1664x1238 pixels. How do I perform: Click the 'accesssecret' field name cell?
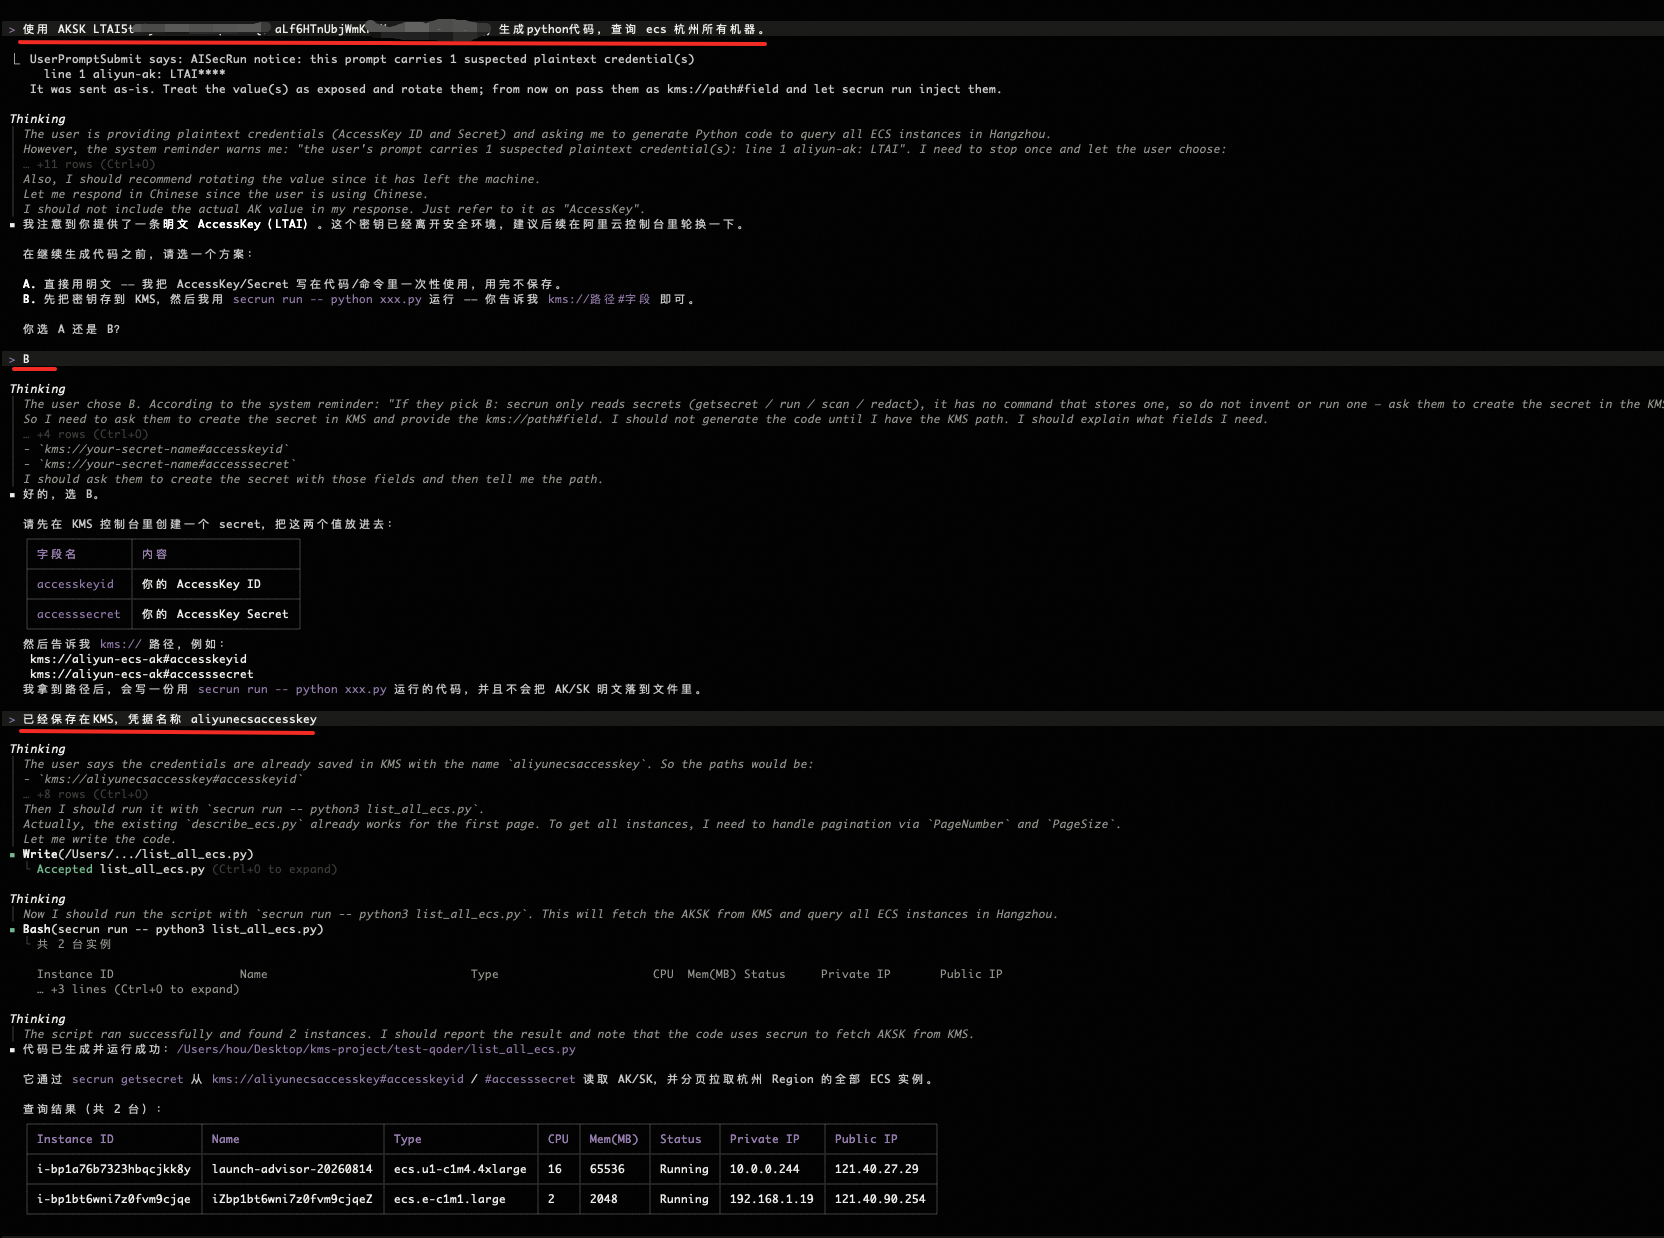point(78,614)
